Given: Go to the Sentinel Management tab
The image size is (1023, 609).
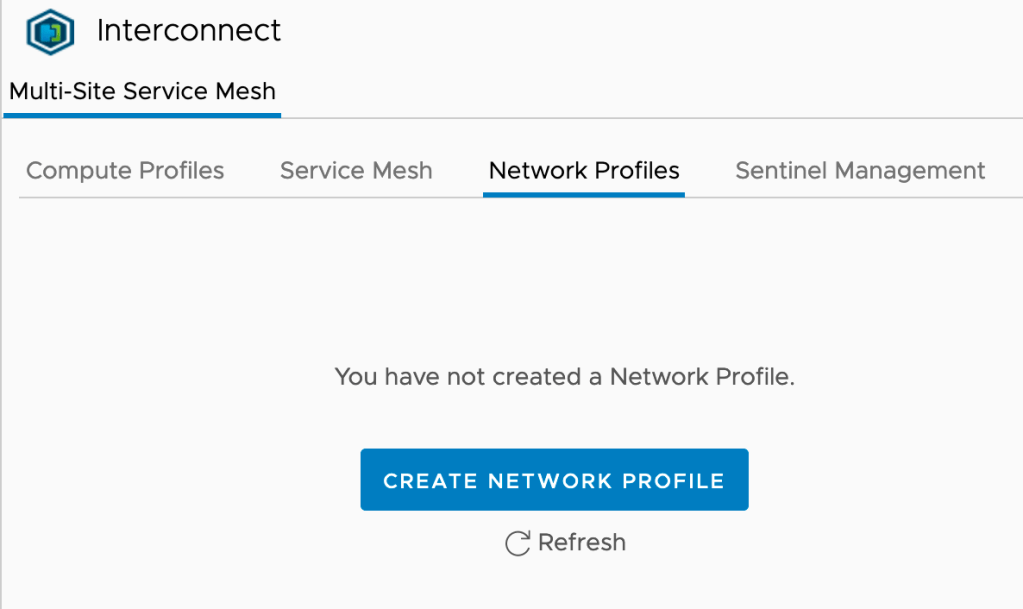Looking at the screenshot, I should click(860, 171).
